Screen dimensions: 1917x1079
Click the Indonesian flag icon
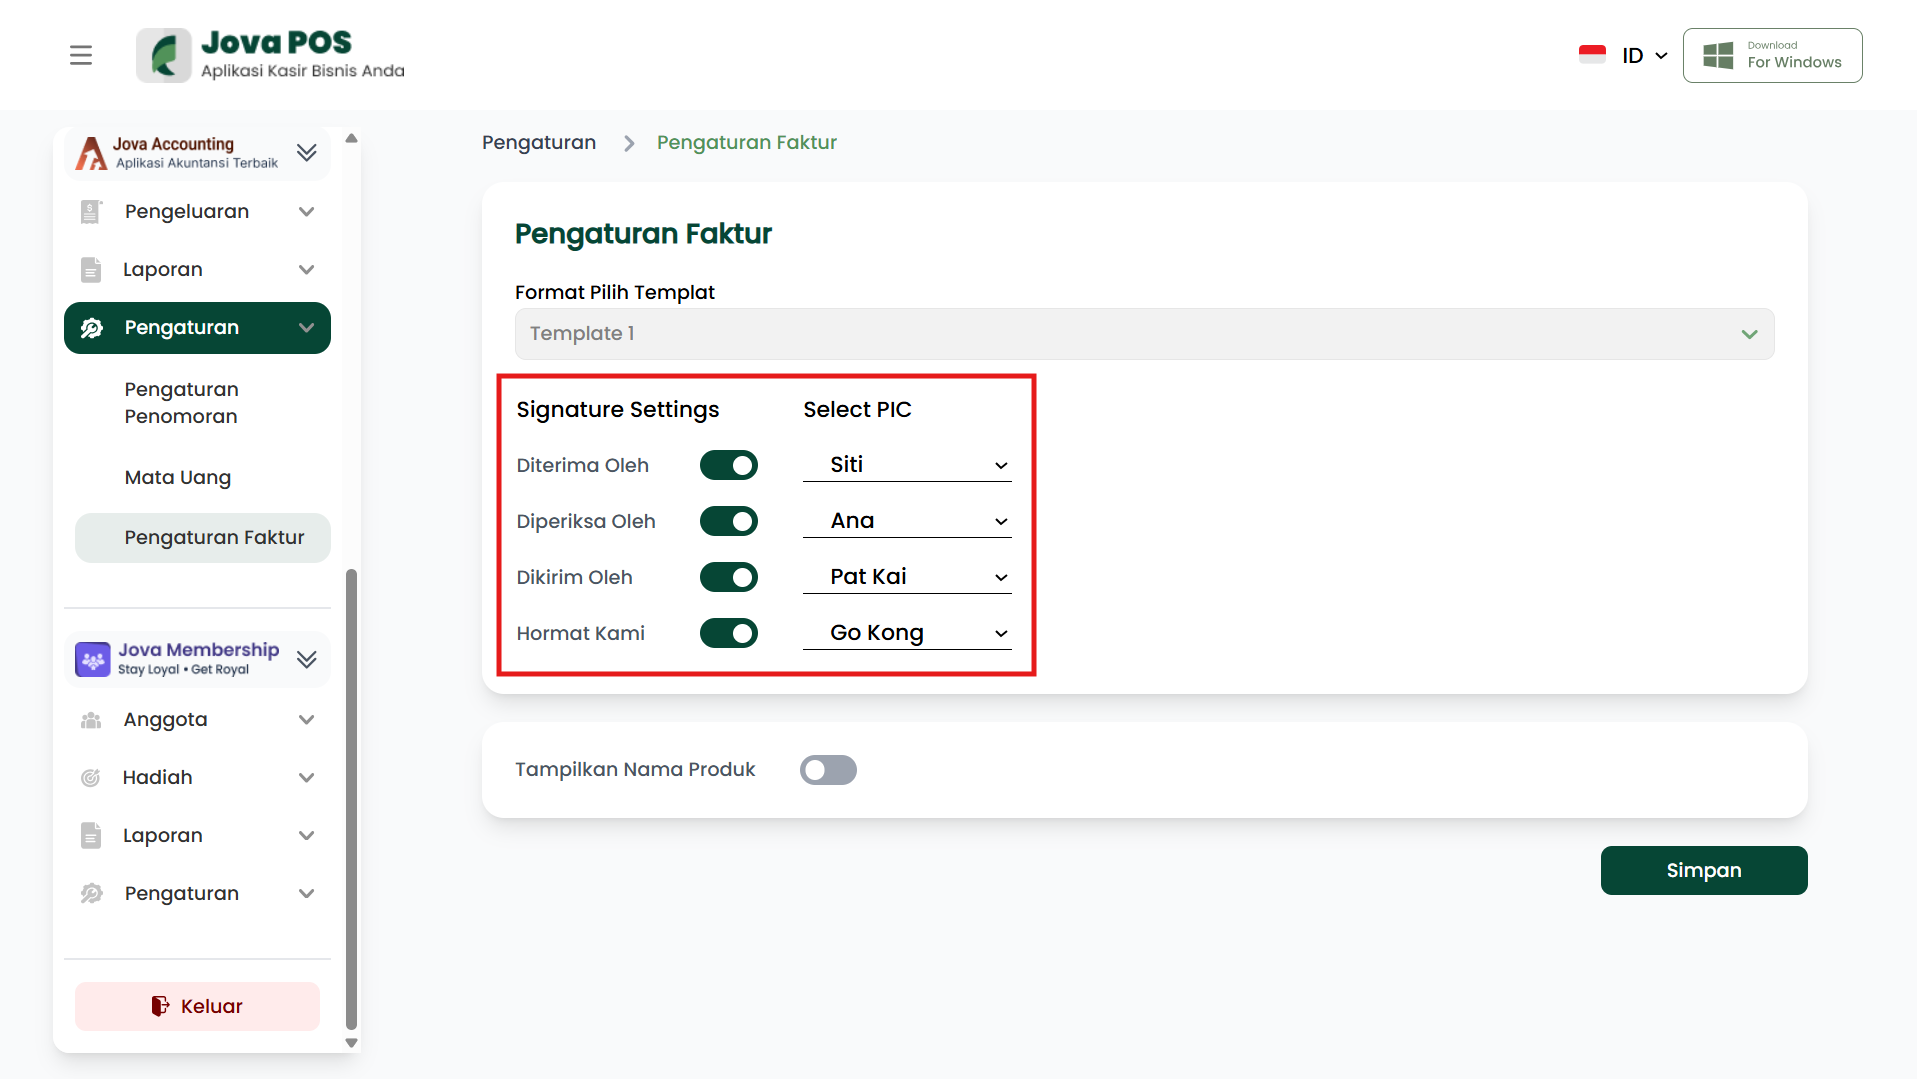(x=1592, y=55)
